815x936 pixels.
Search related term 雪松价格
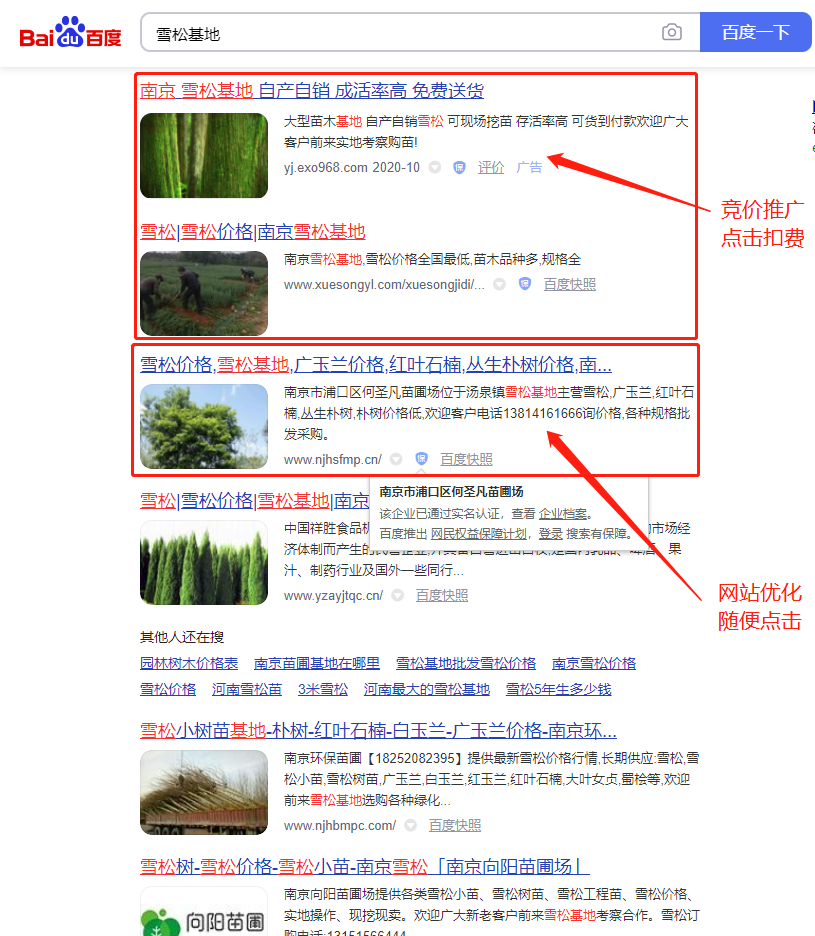168,689
